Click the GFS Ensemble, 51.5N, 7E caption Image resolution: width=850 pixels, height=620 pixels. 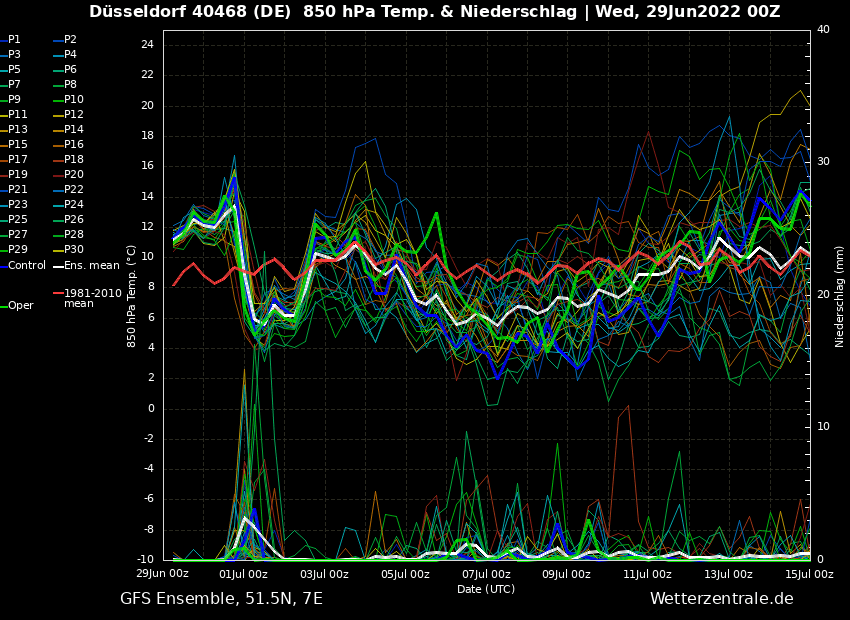221,599
